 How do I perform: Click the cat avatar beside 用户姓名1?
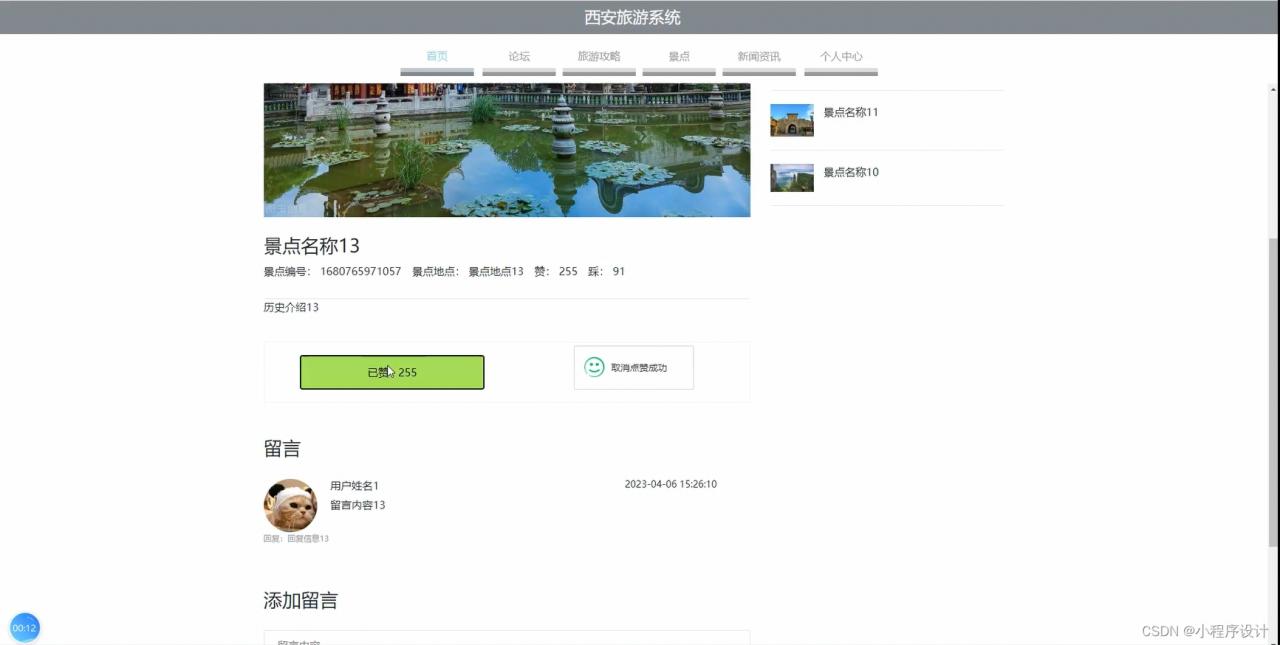click(x=290, y=505)
